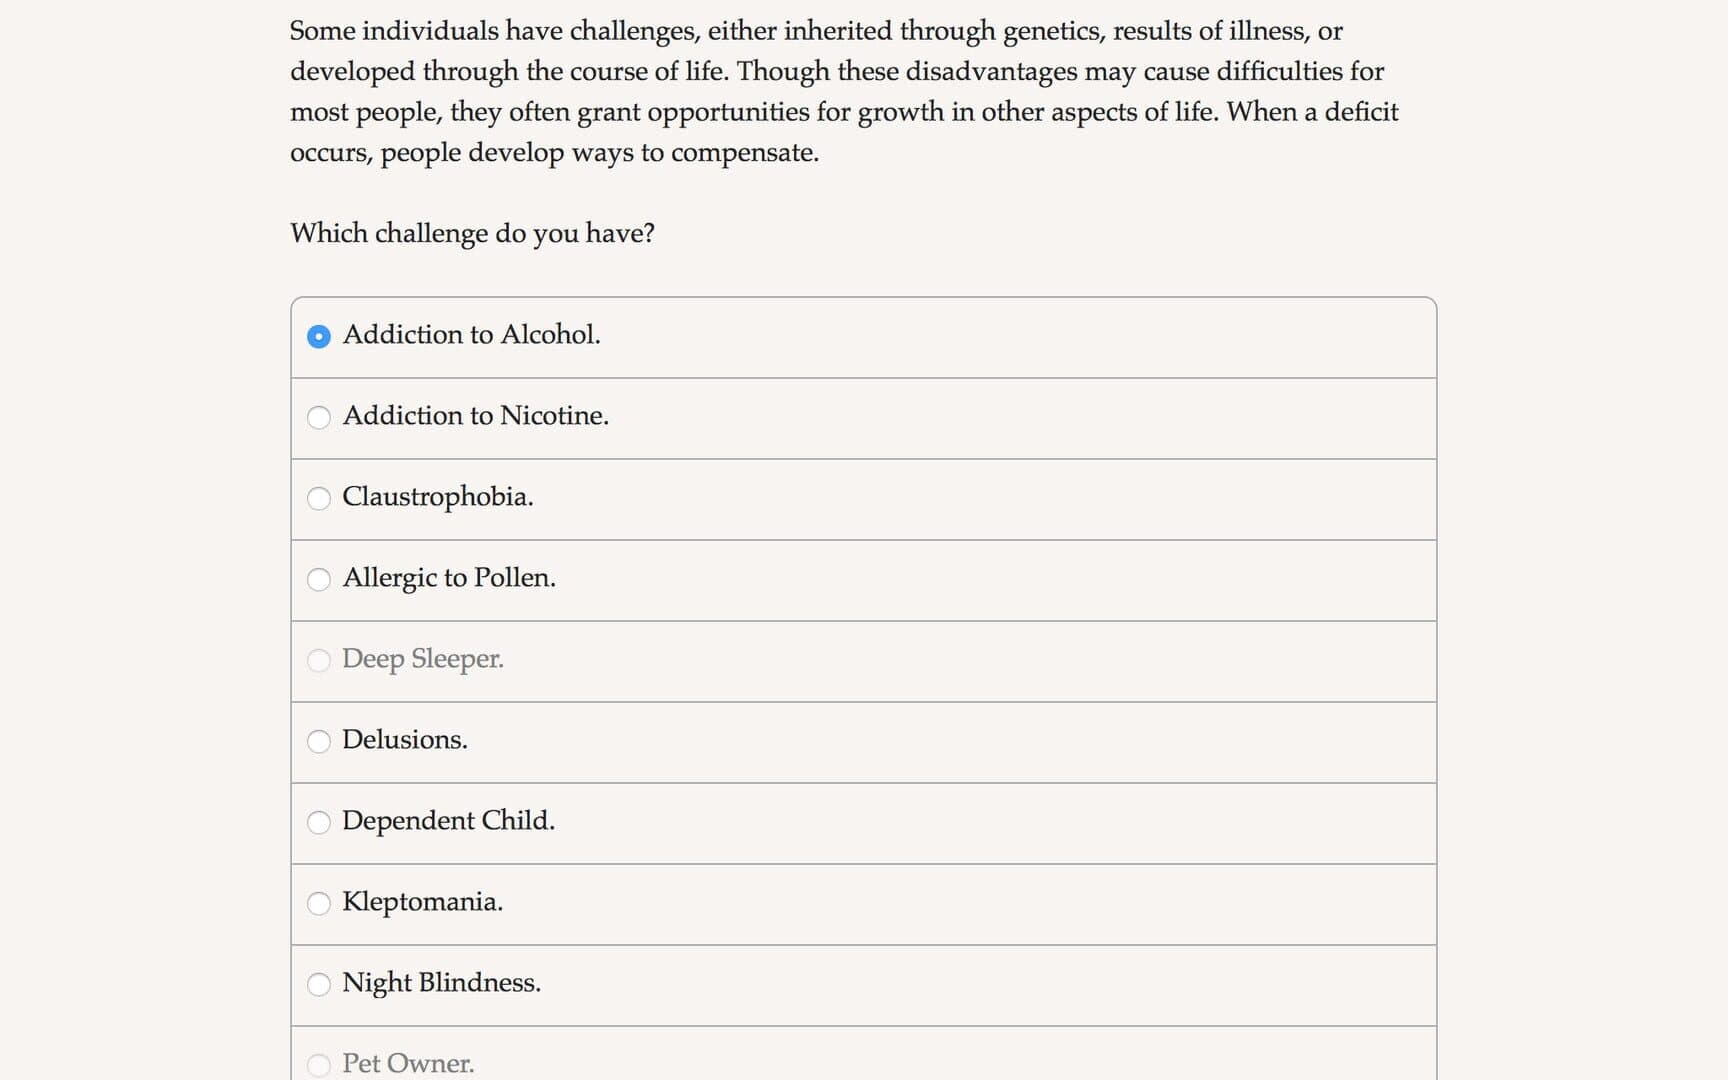
Task: Click the "Addiction to Nicotine." option label
Action: coord(475,416)
